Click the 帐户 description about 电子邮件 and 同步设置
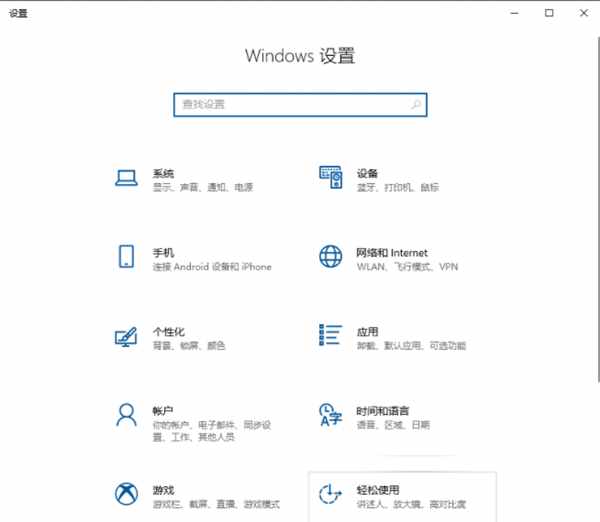 (x=212, y=431)
